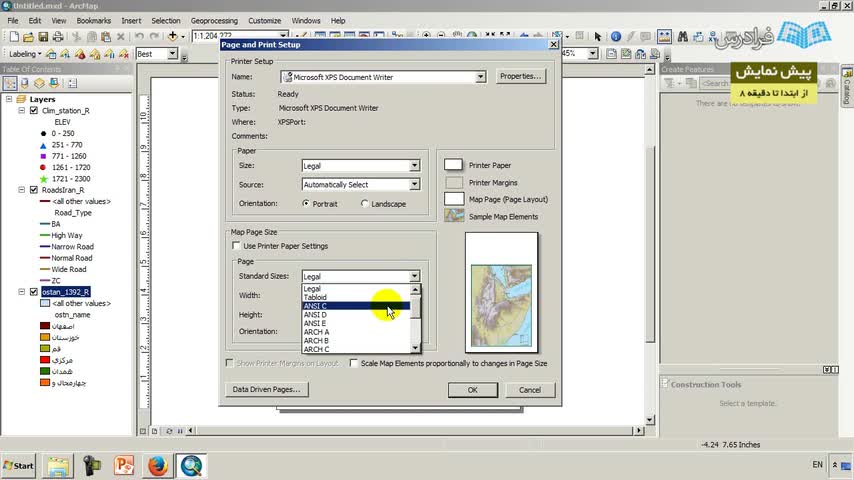
Task: Open the Customize menu
Action: 265,21
